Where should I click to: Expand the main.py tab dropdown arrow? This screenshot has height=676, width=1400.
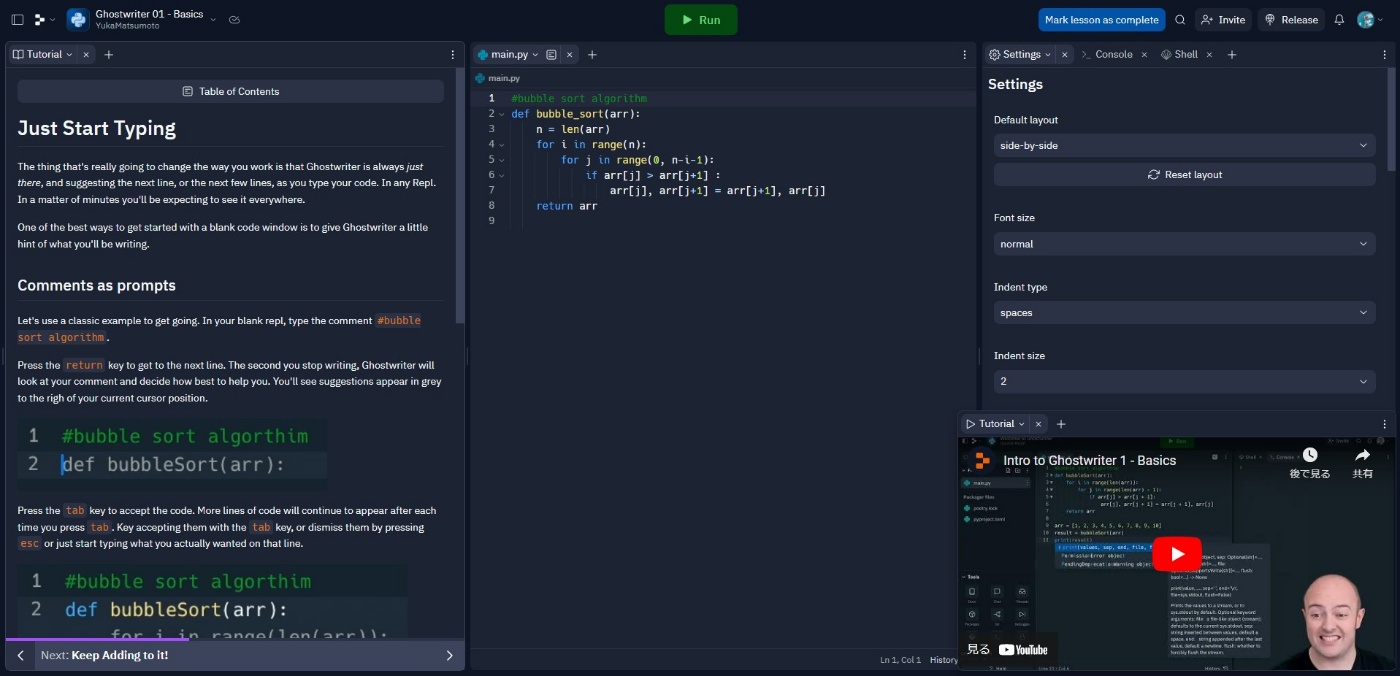click(x=536, y=54)
